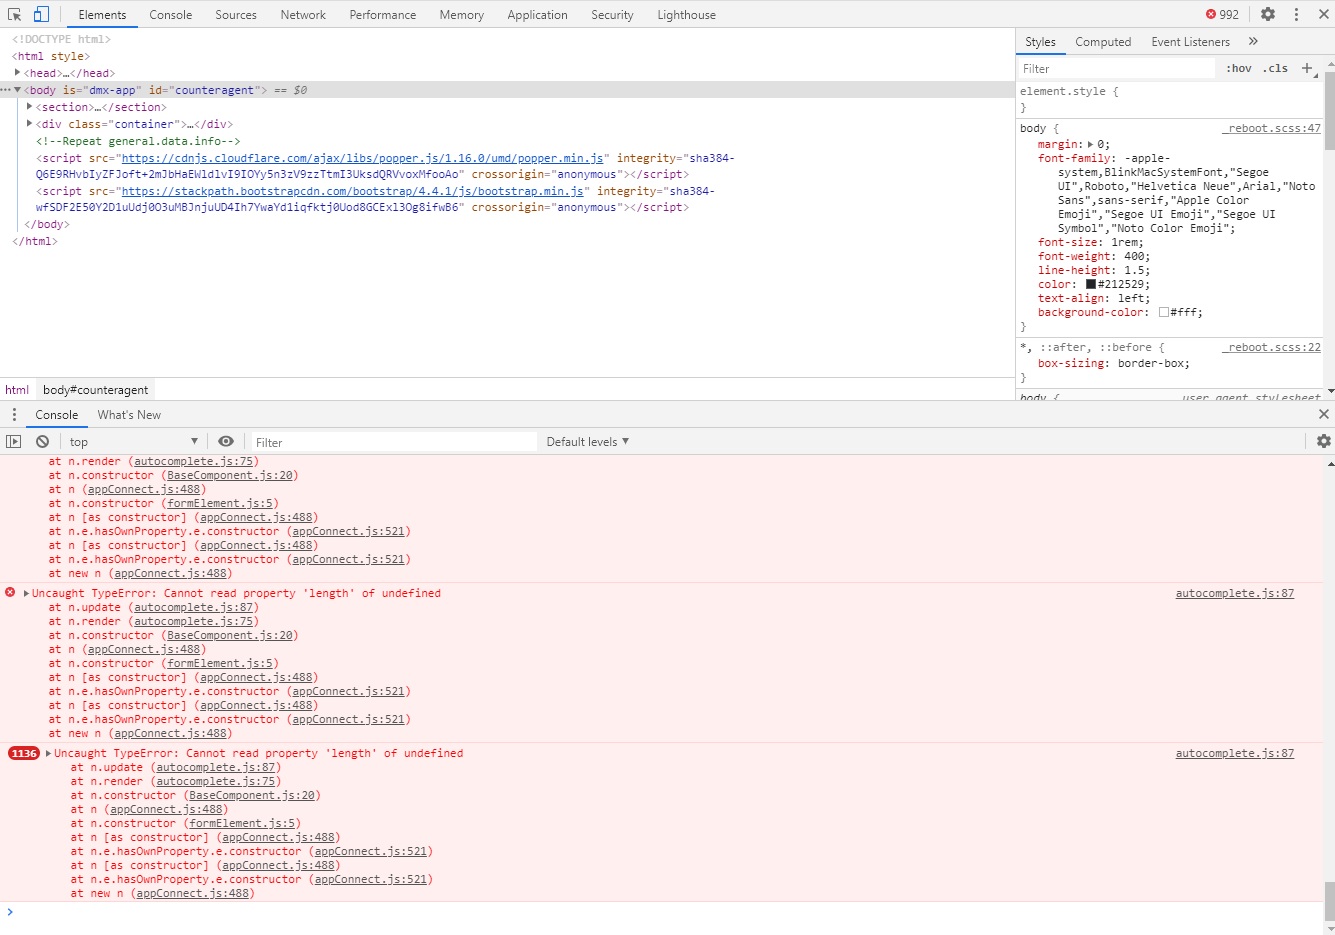Activate the inspect element picker icon

coord(15,14)
